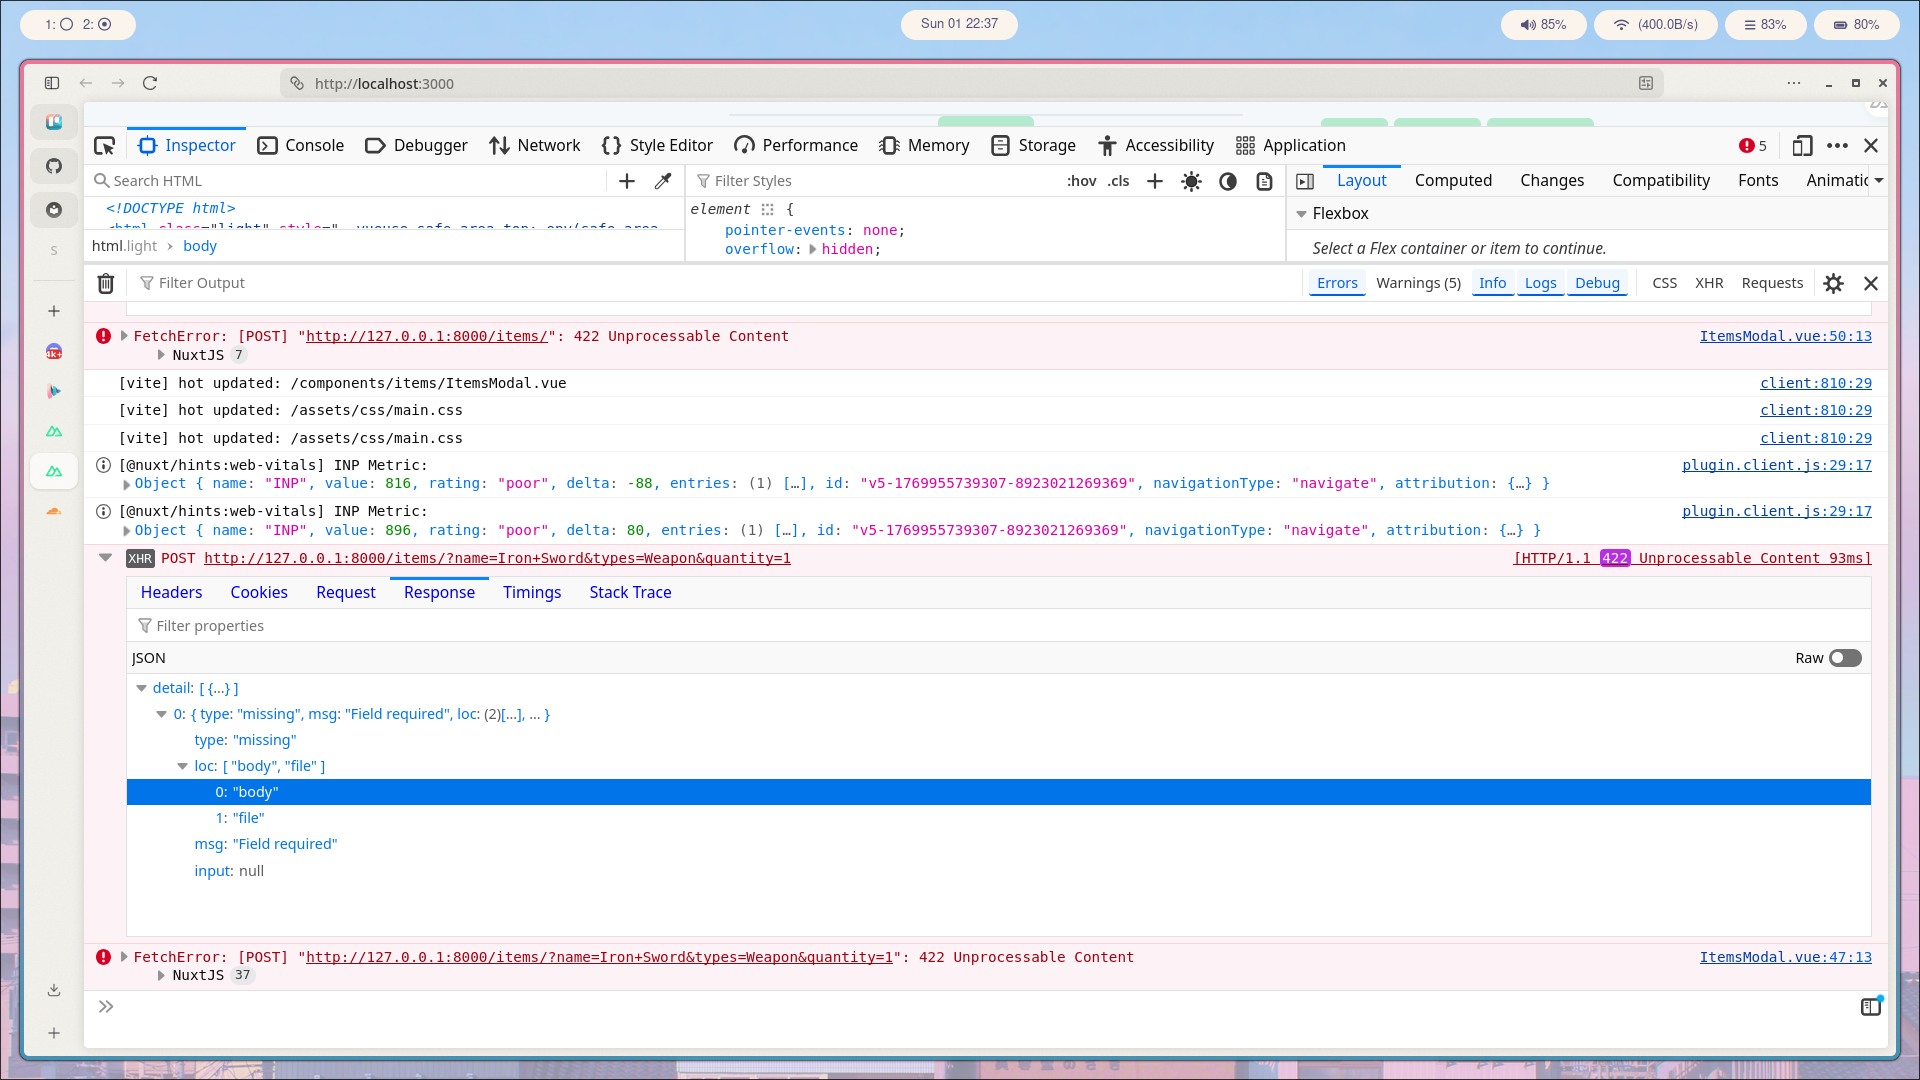The height and width of the screenshot is (1080, 1920).
Task: Open console settings gear
Action: (x=1833, y=284)
